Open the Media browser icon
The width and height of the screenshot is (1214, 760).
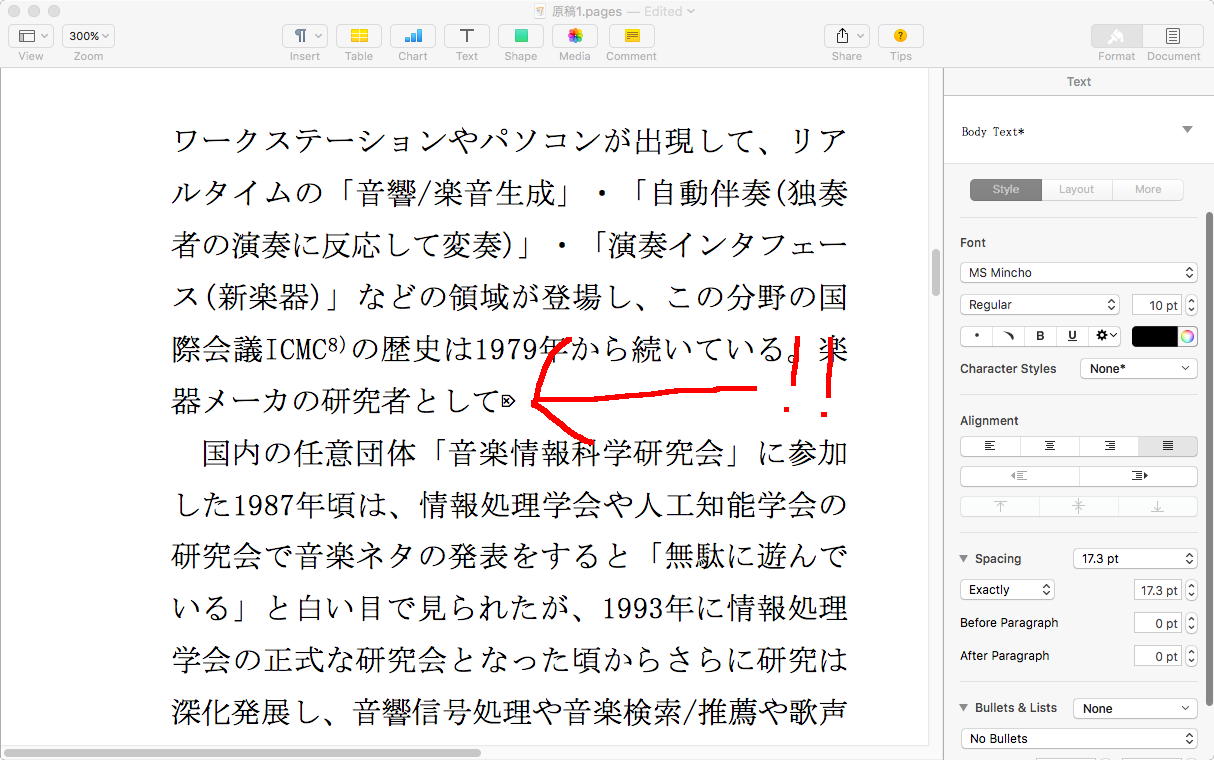pyautogui.click(x=574, y=36)
